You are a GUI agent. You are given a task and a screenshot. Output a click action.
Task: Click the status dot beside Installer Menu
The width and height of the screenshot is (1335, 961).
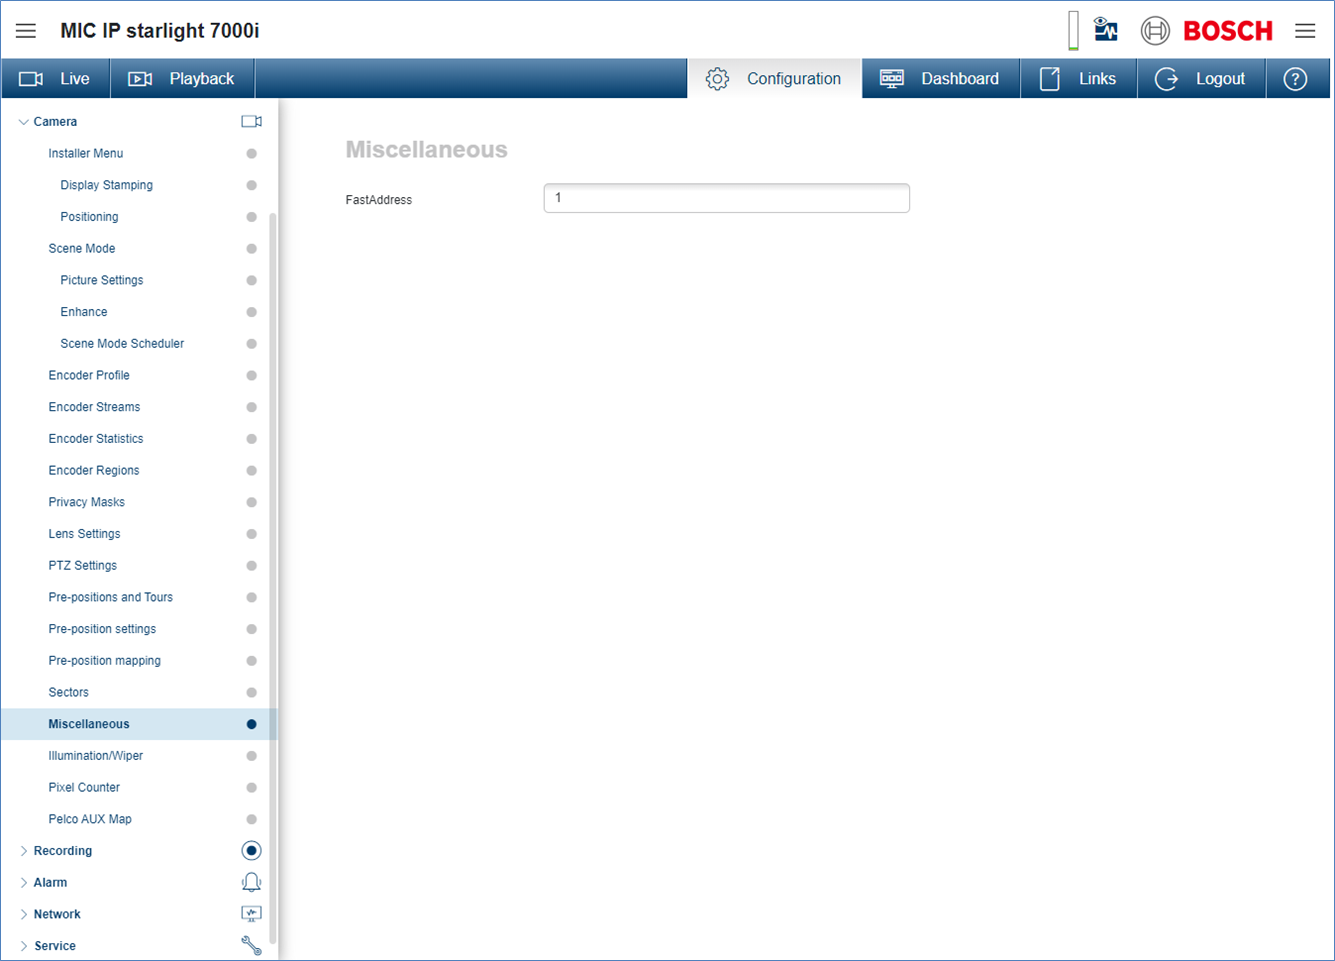click(x=252, y=154)
